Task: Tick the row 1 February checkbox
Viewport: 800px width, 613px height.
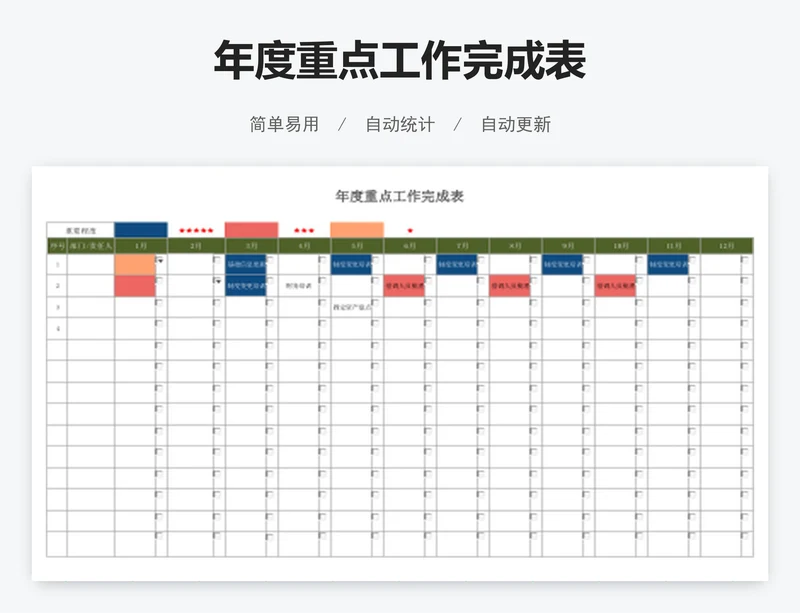Action: click(x=217, y=260)
